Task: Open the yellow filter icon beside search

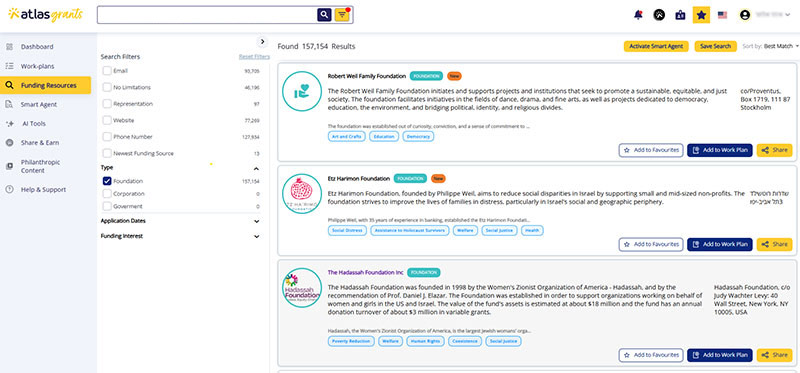Action: click(x=342, y=15)
